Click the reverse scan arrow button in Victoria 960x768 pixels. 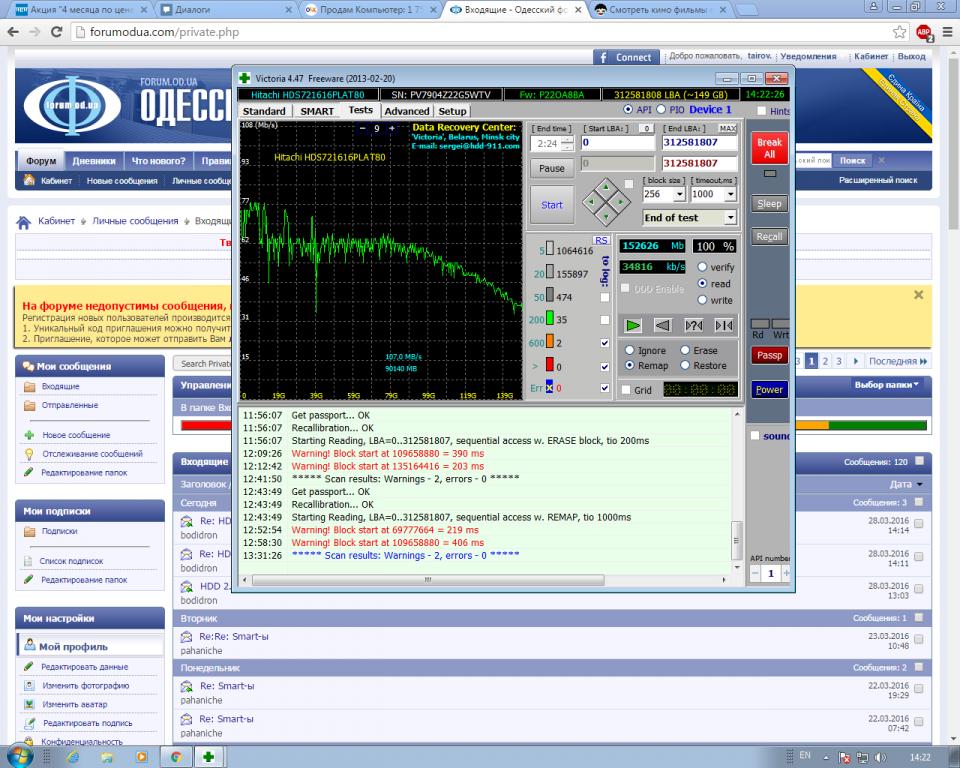662,325
